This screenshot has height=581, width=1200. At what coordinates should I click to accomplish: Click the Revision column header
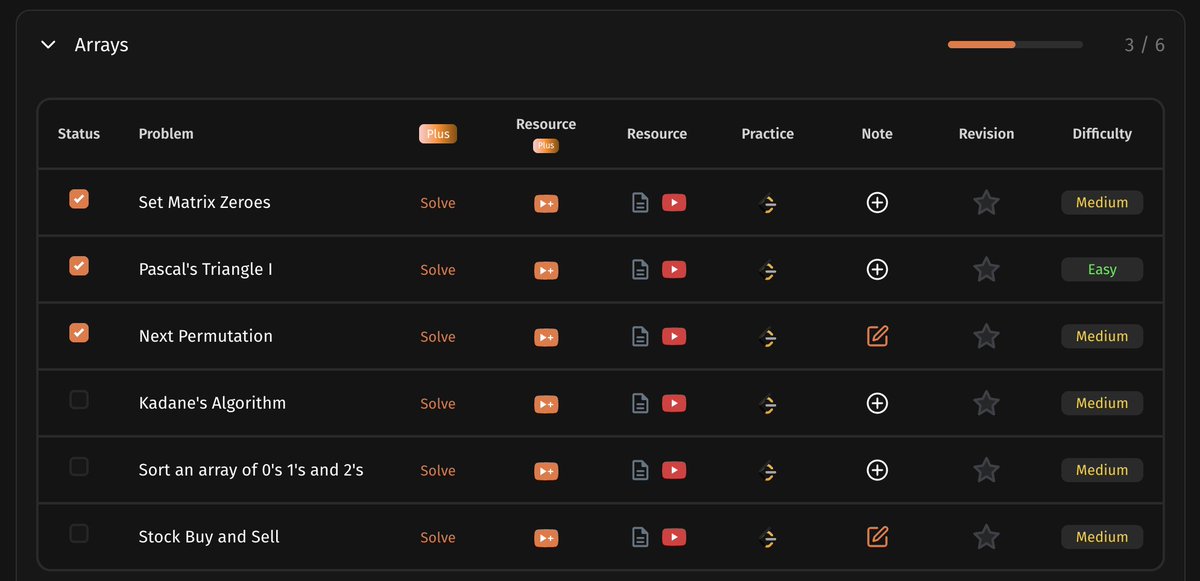point(986,134)
